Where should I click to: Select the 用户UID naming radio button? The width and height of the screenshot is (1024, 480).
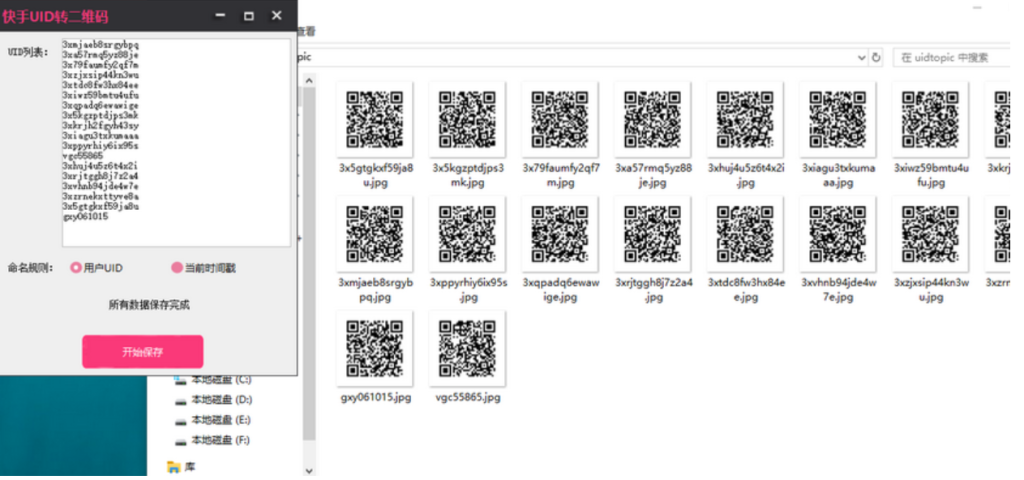coord(76,268)
